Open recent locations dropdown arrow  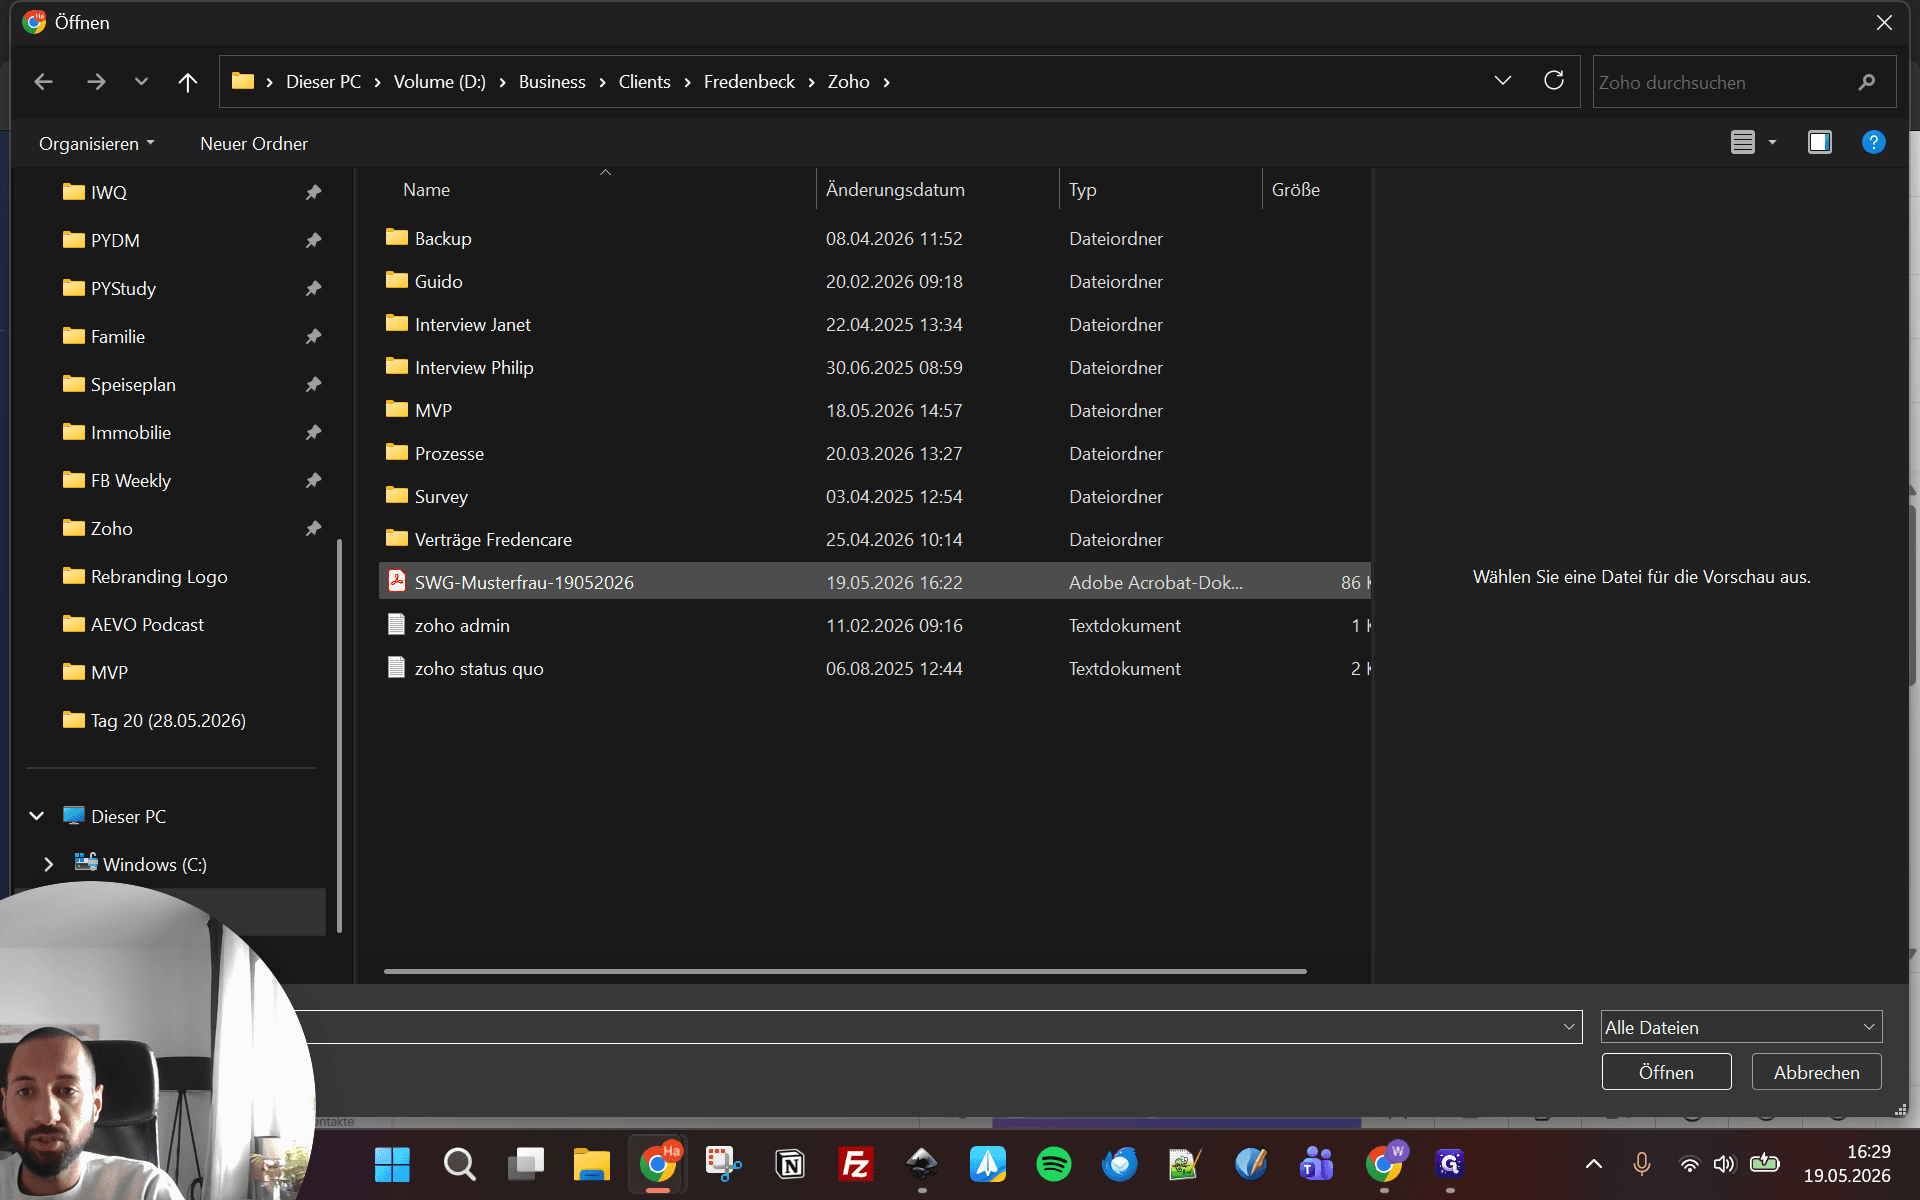141,82
